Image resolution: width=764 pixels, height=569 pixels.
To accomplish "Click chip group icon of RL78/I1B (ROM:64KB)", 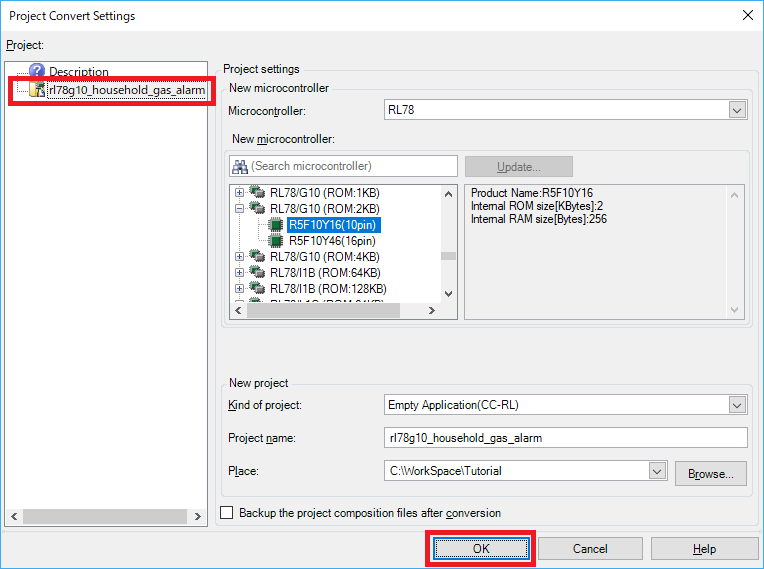I will [257, 271].
